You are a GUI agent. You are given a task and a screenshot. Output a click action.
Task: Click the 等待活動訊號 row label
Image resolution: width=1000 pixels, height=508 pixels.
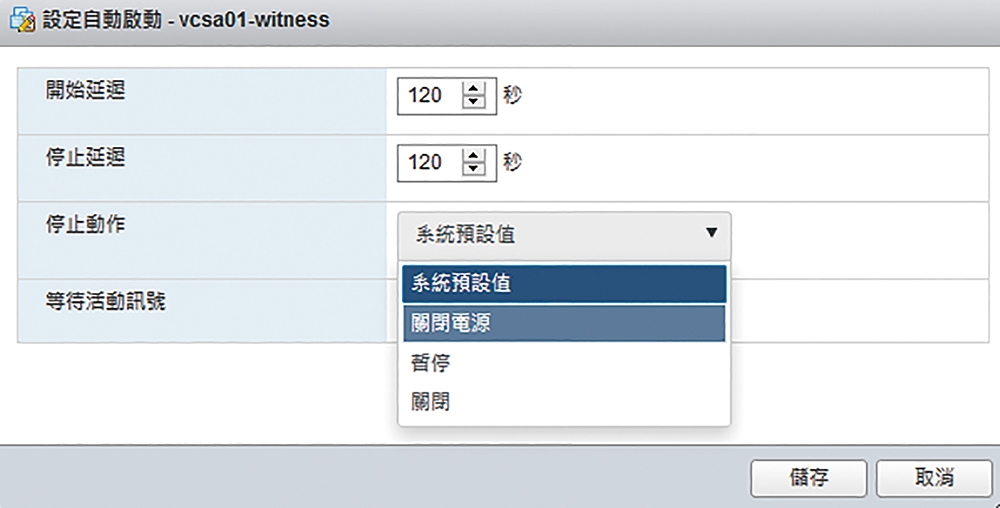[105, 301]
